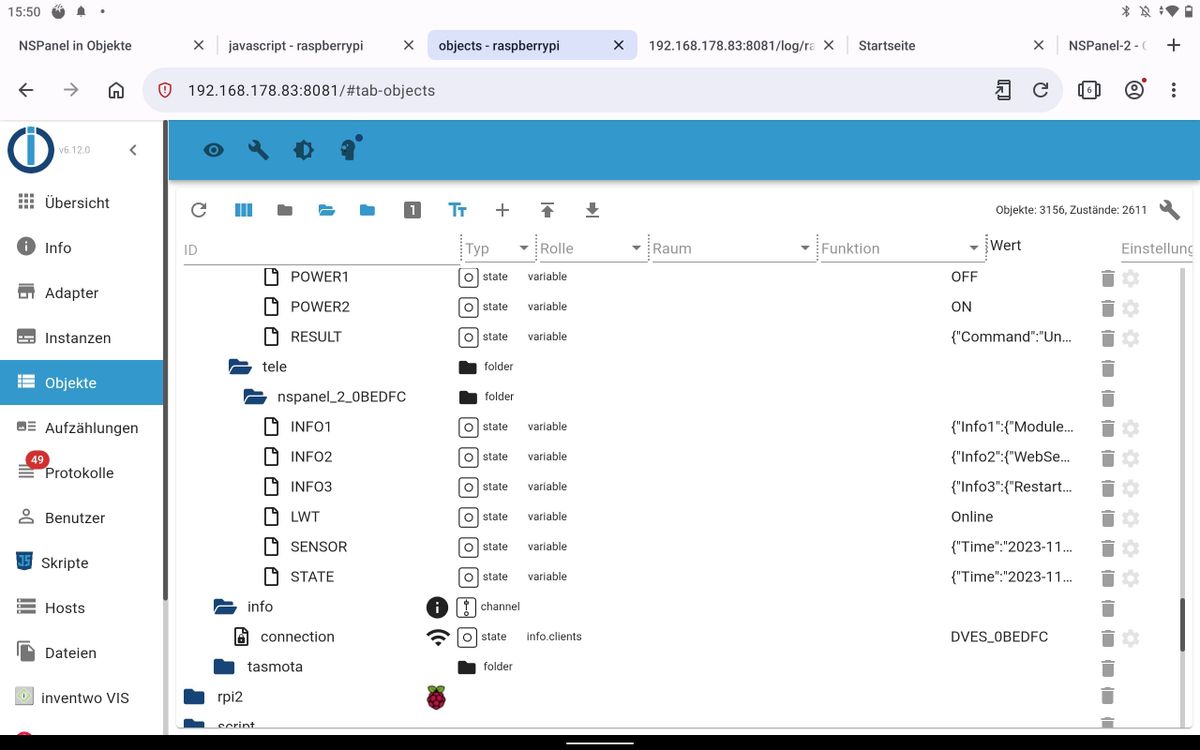This screenshot has height=750, width=1200.
Task: Open Aufzählungen in sidebar
Action: [x=81, y=427]
